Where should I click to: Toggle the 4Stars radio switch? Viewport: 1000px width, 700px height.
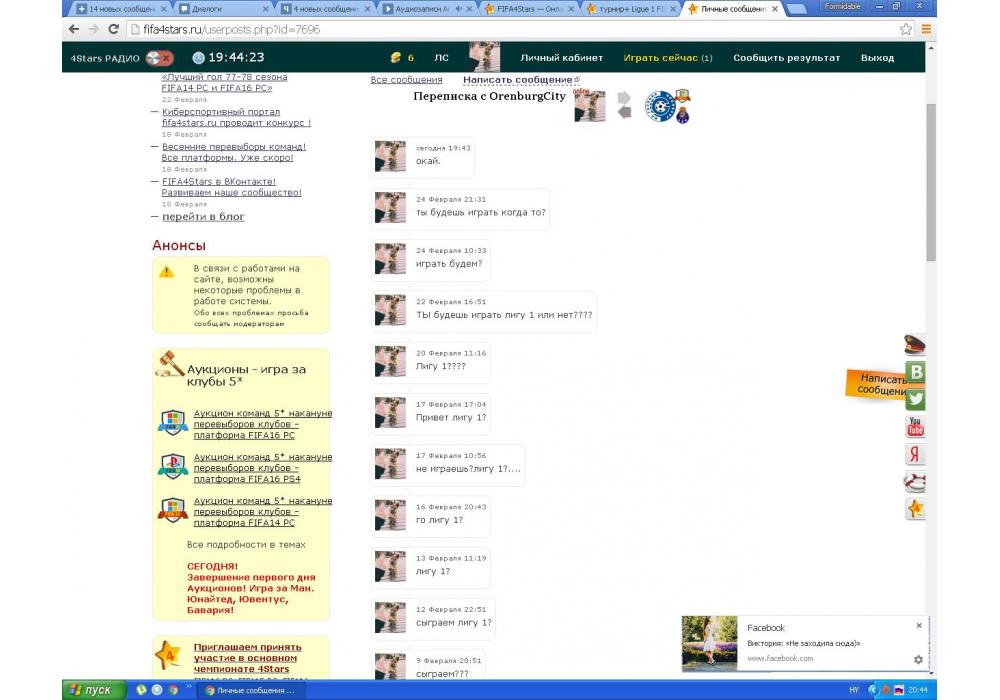tap(159, 58)
